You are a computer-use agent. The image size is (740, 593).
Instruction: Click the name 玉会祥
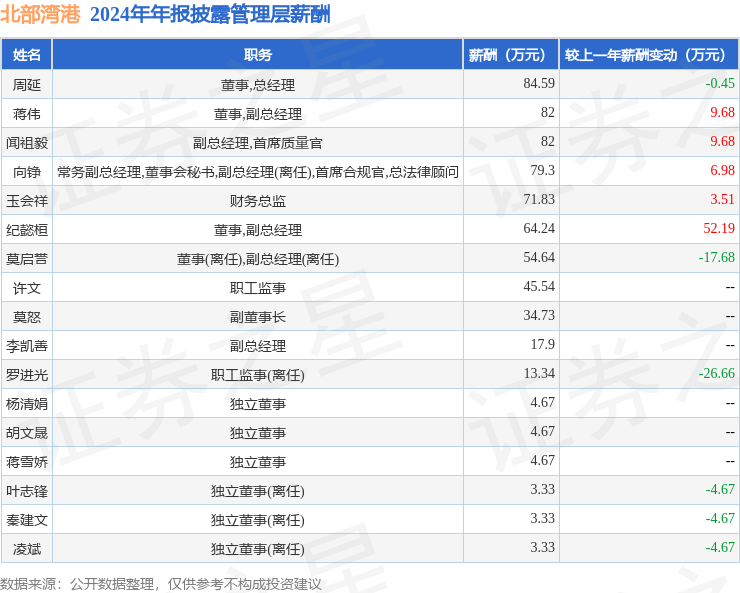(27, 201)
